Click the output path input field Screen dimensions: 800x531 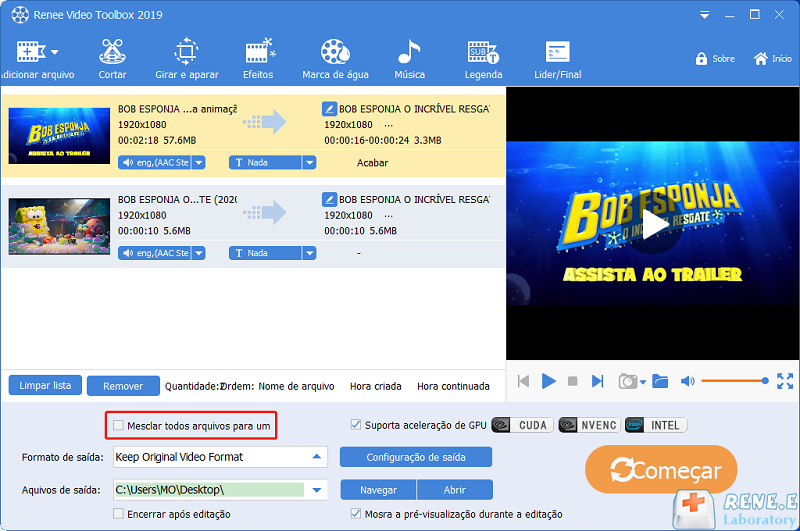[x=210, y=490]
